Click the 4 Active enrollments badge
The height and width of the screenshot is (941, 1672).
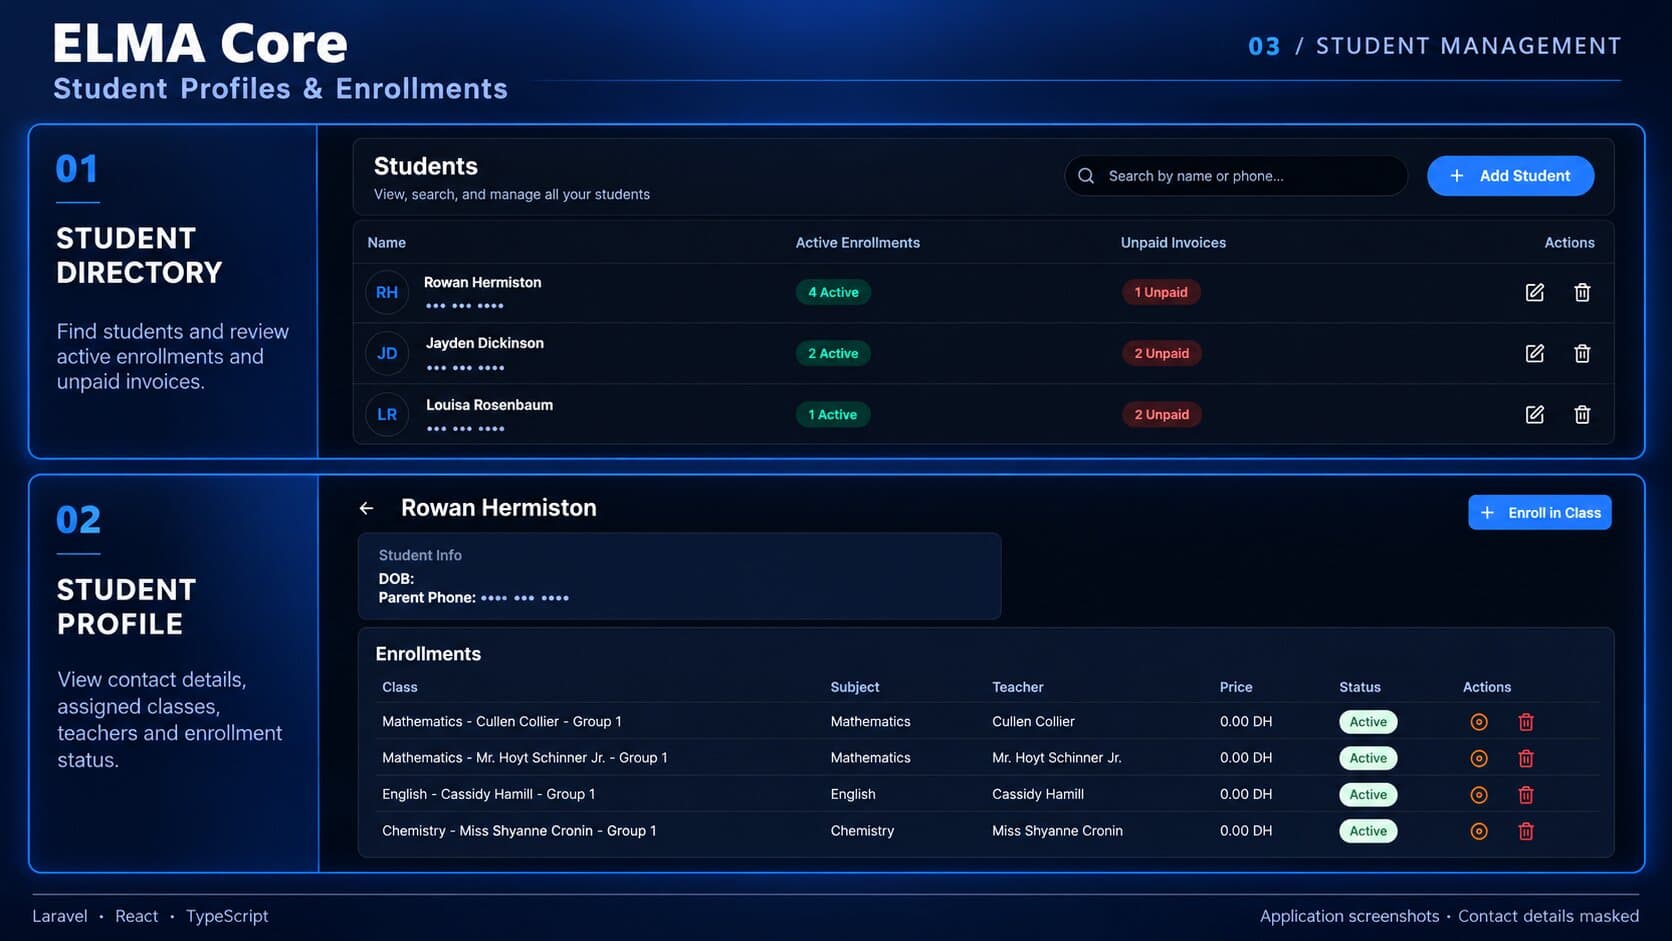coord(833,292)
